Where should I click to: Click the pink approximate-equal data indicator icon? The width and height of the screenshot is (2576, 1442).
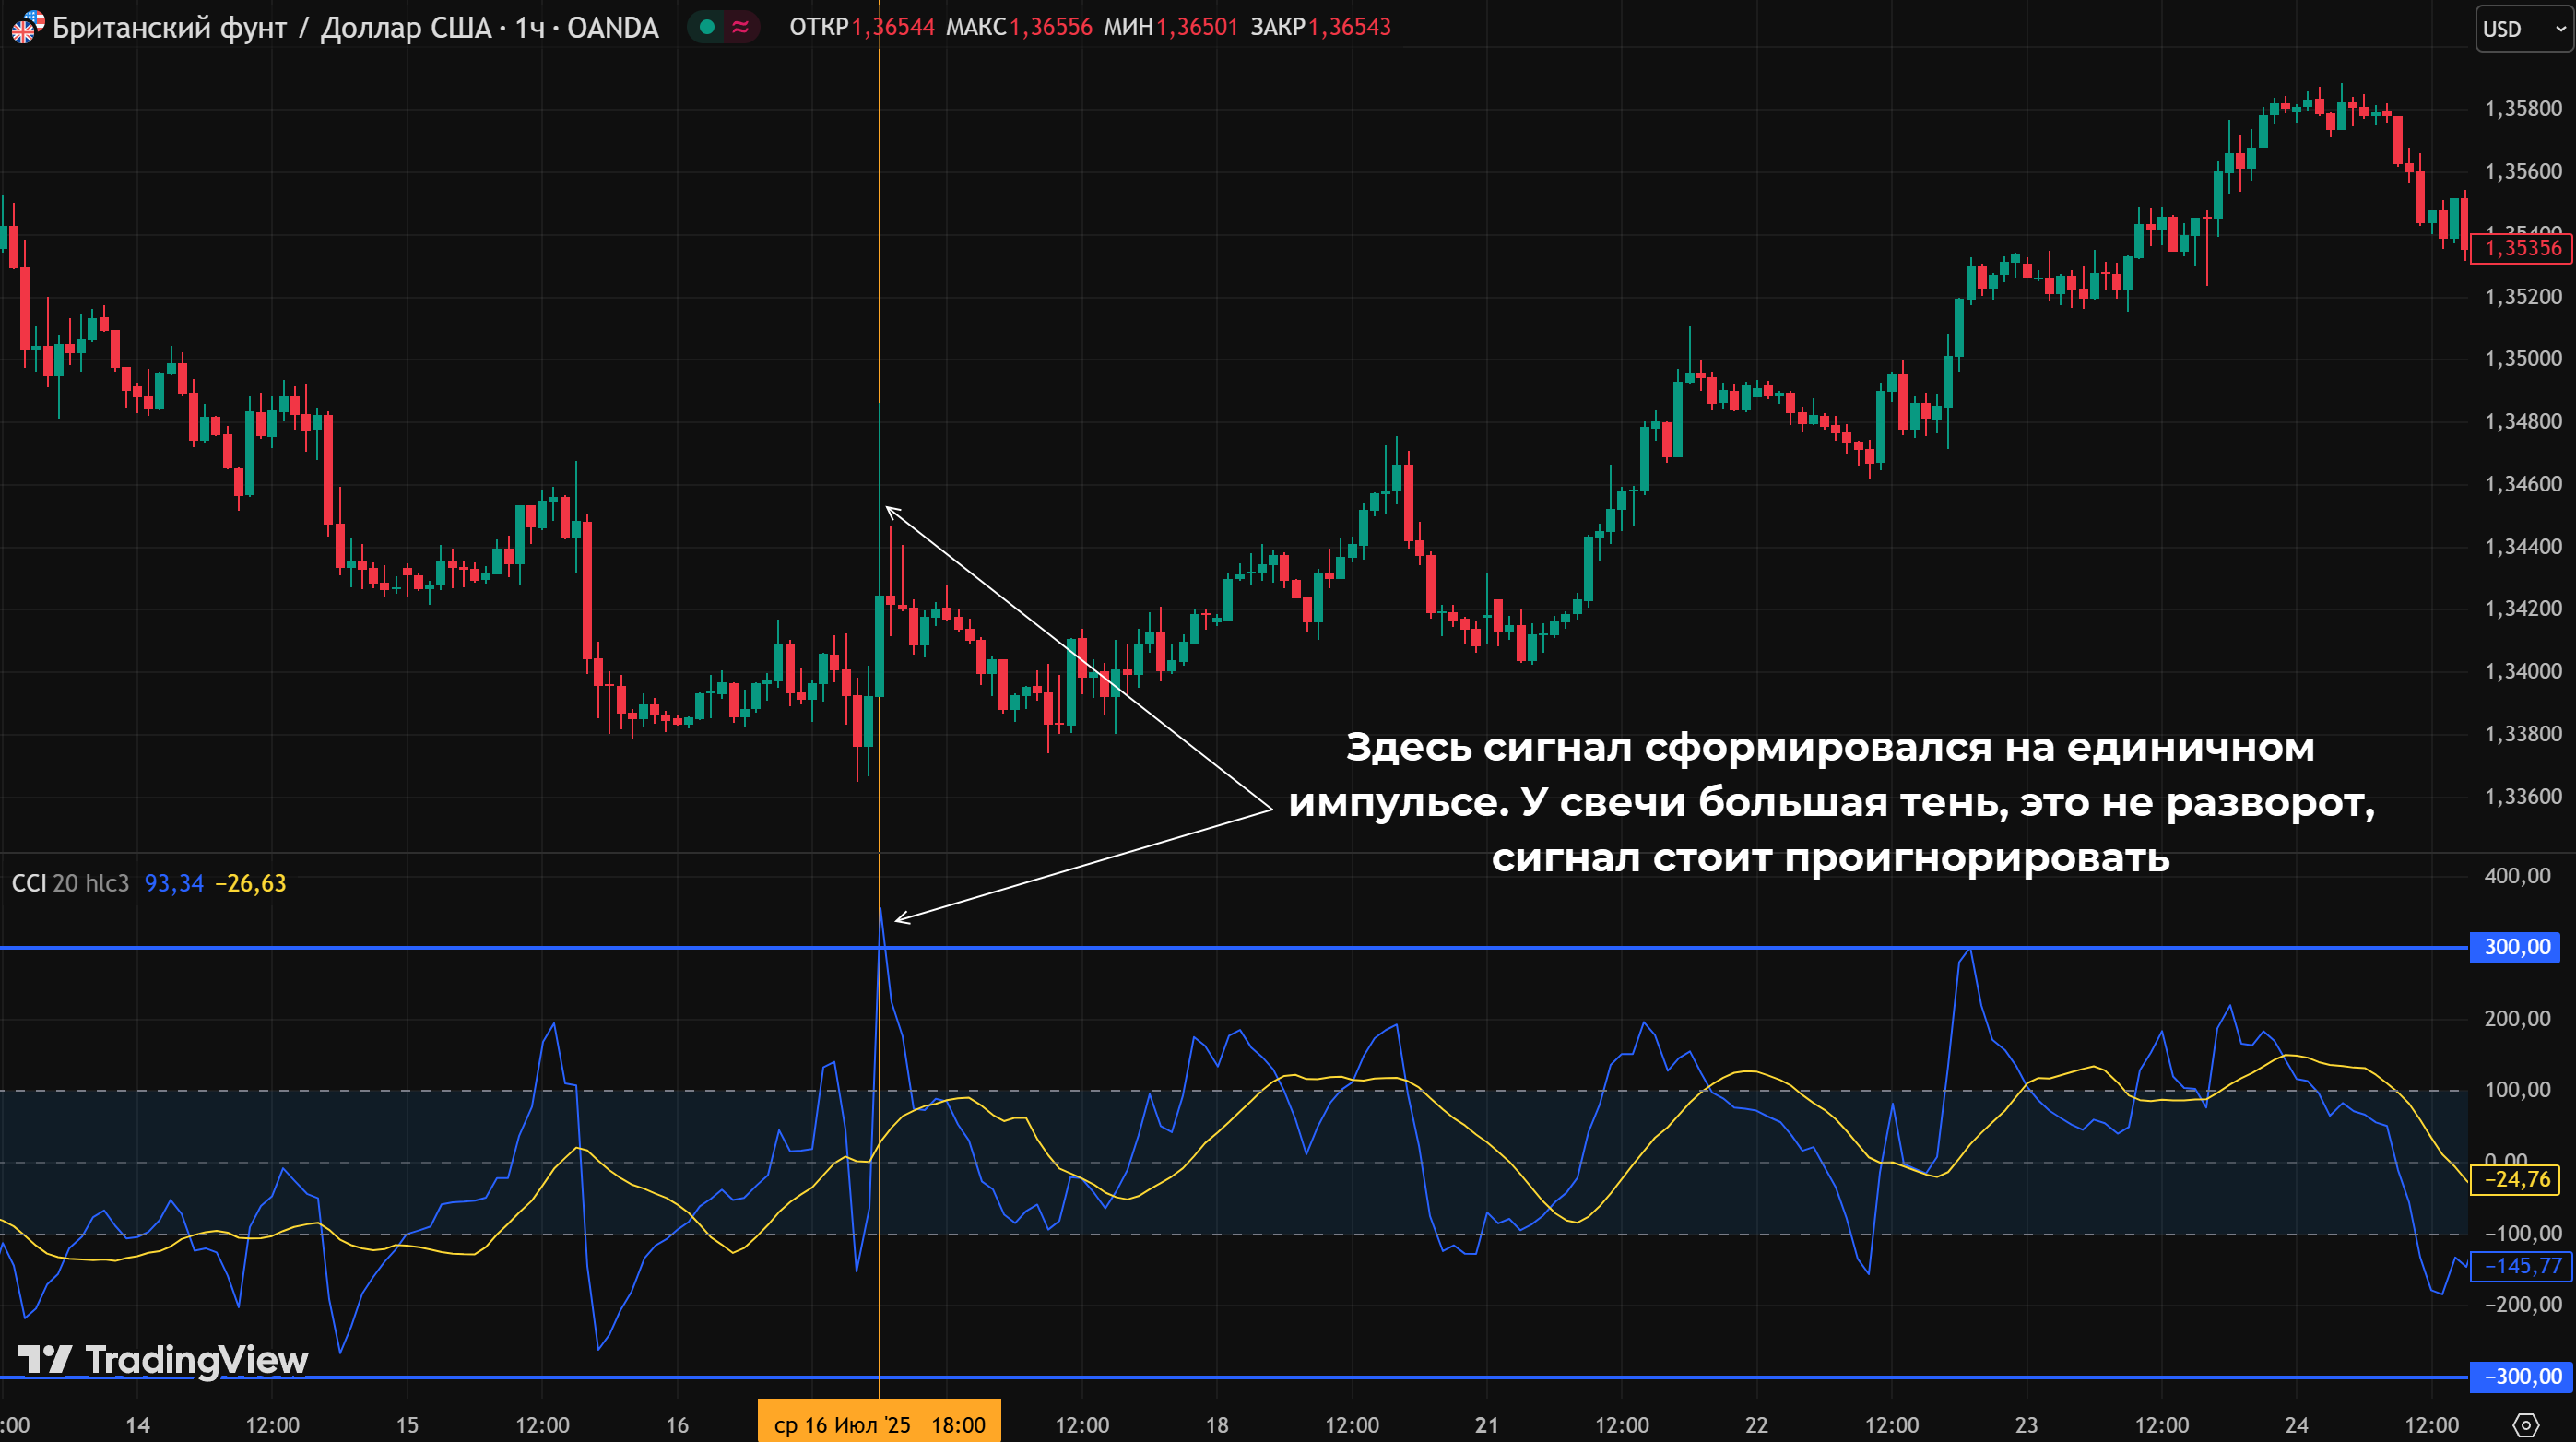[740, 27]
